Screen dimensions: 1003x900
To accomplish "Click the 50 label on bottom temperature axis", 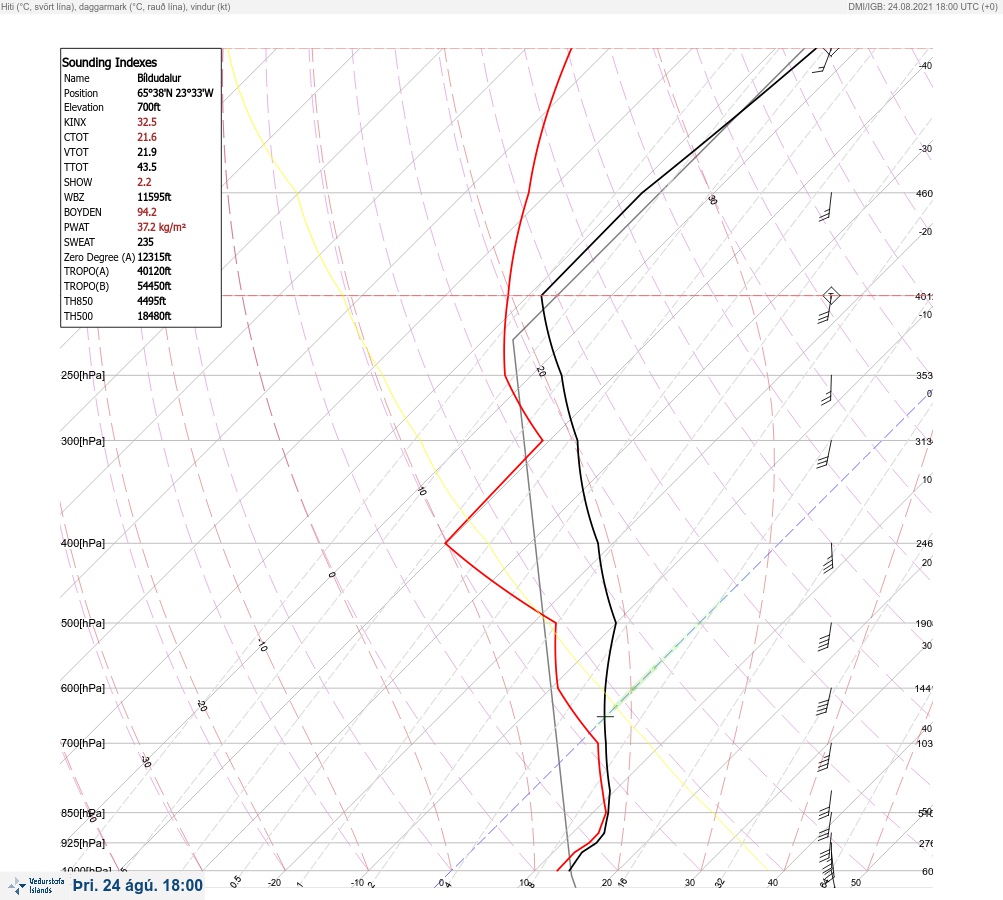I will coord(856,883).
